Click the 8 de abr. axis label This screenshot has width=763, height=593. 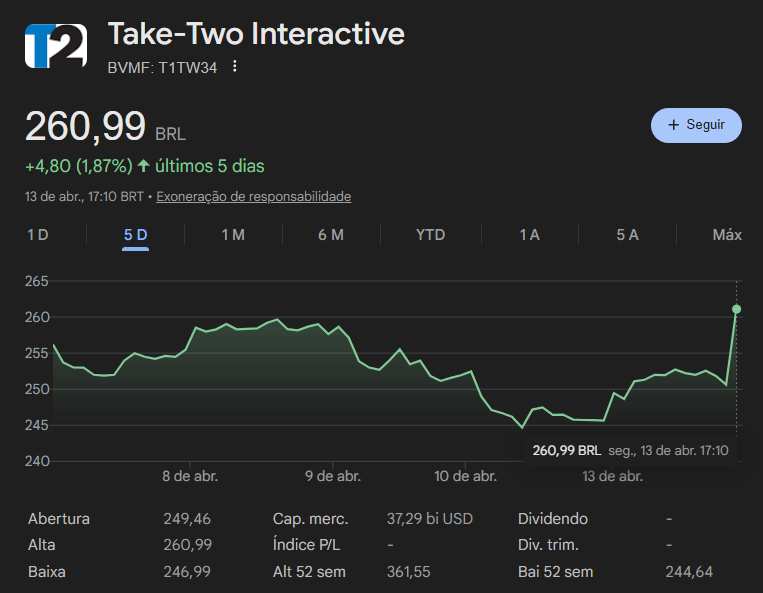(x=190, y=477)
